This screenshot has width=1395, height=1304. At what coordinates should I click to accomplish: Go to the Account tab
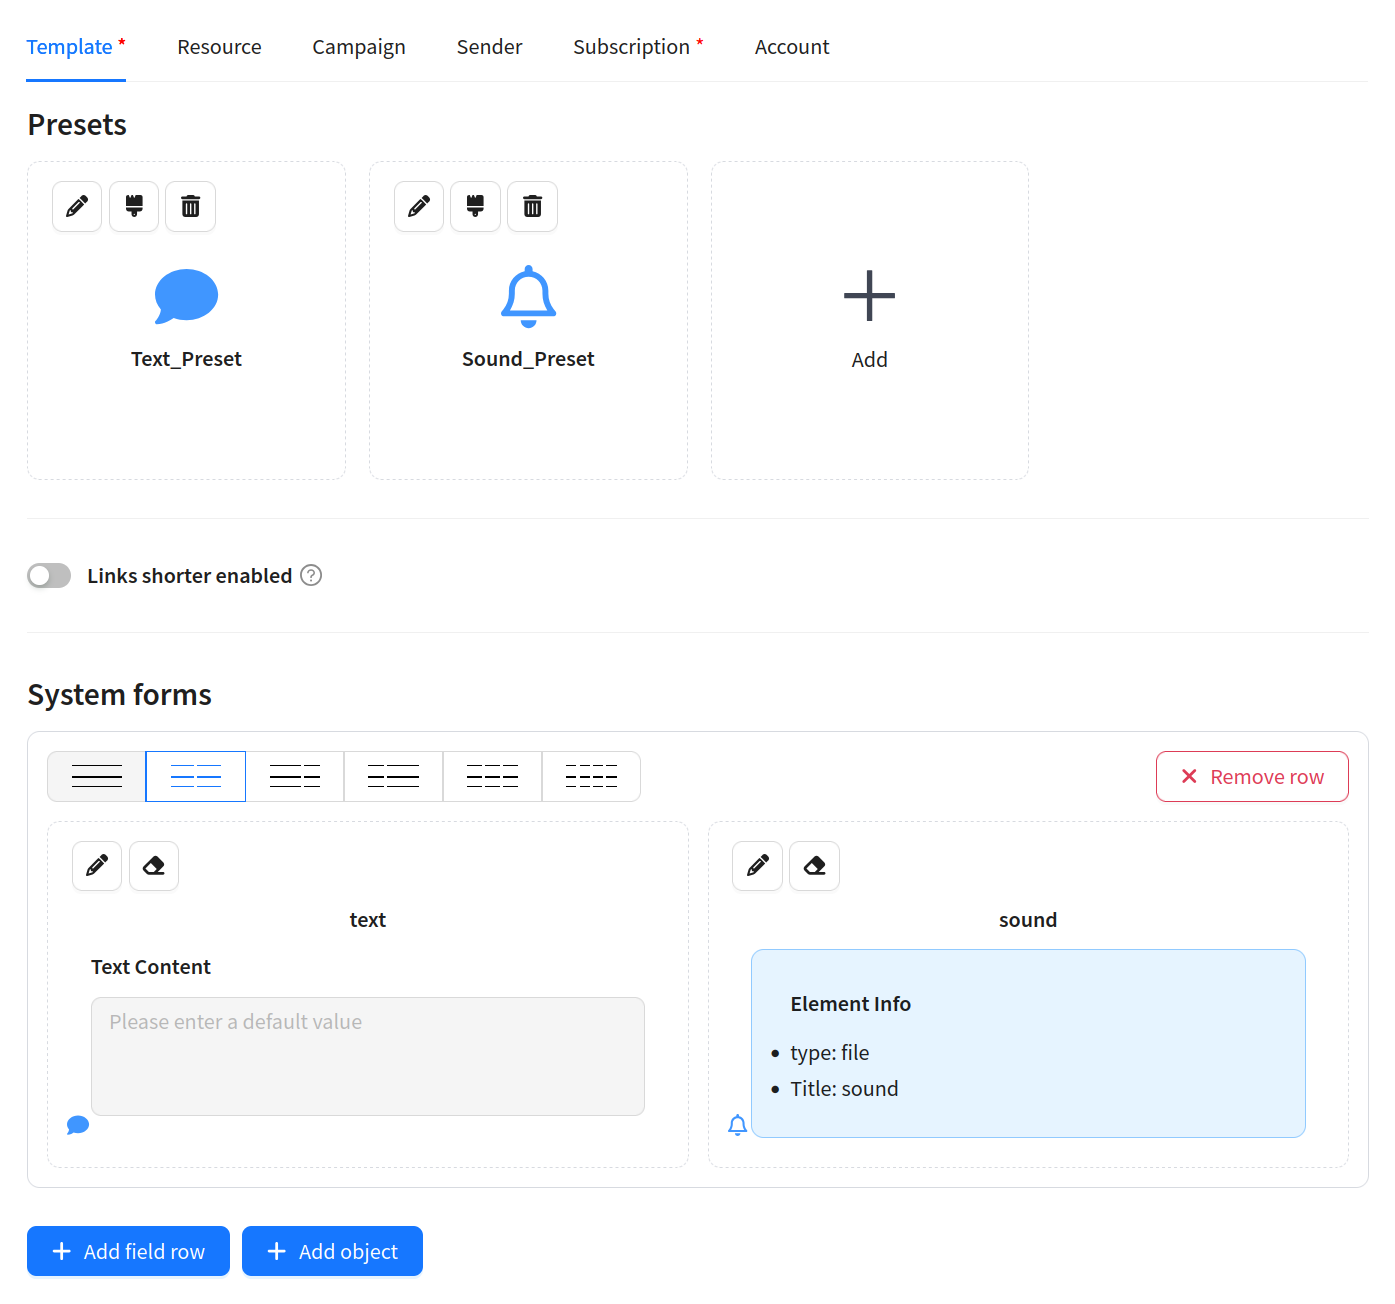(792, 47)
